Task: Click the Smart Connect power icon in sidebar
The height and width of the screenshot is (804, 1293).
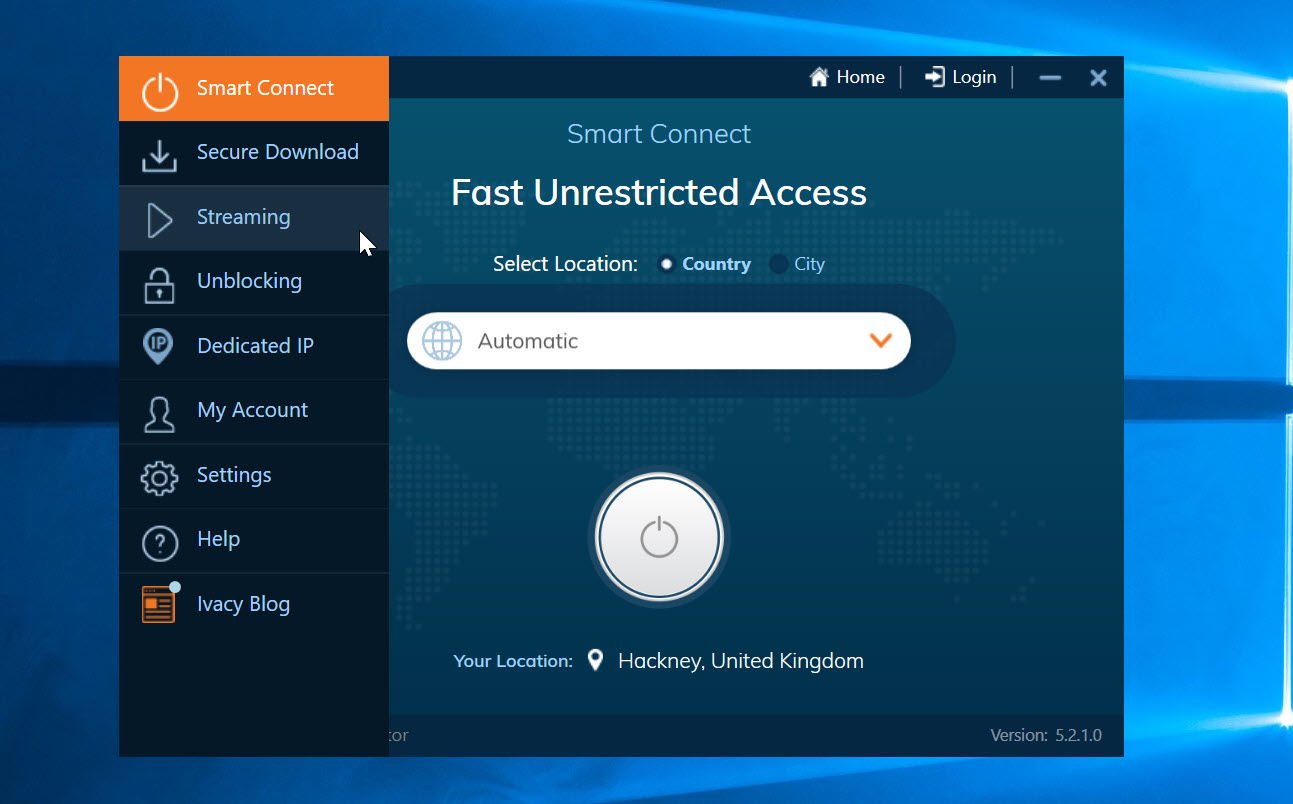Action: [x=159, y=91]
